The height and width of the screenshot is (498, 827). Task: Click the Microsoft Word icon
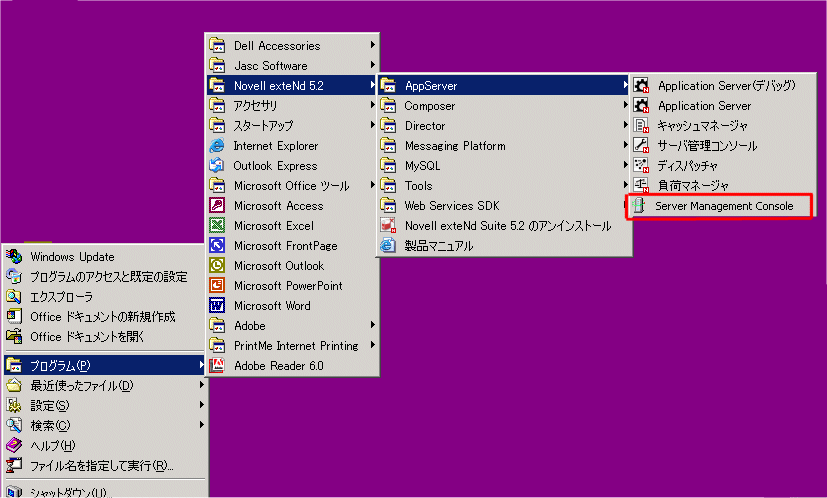[217, 305]
